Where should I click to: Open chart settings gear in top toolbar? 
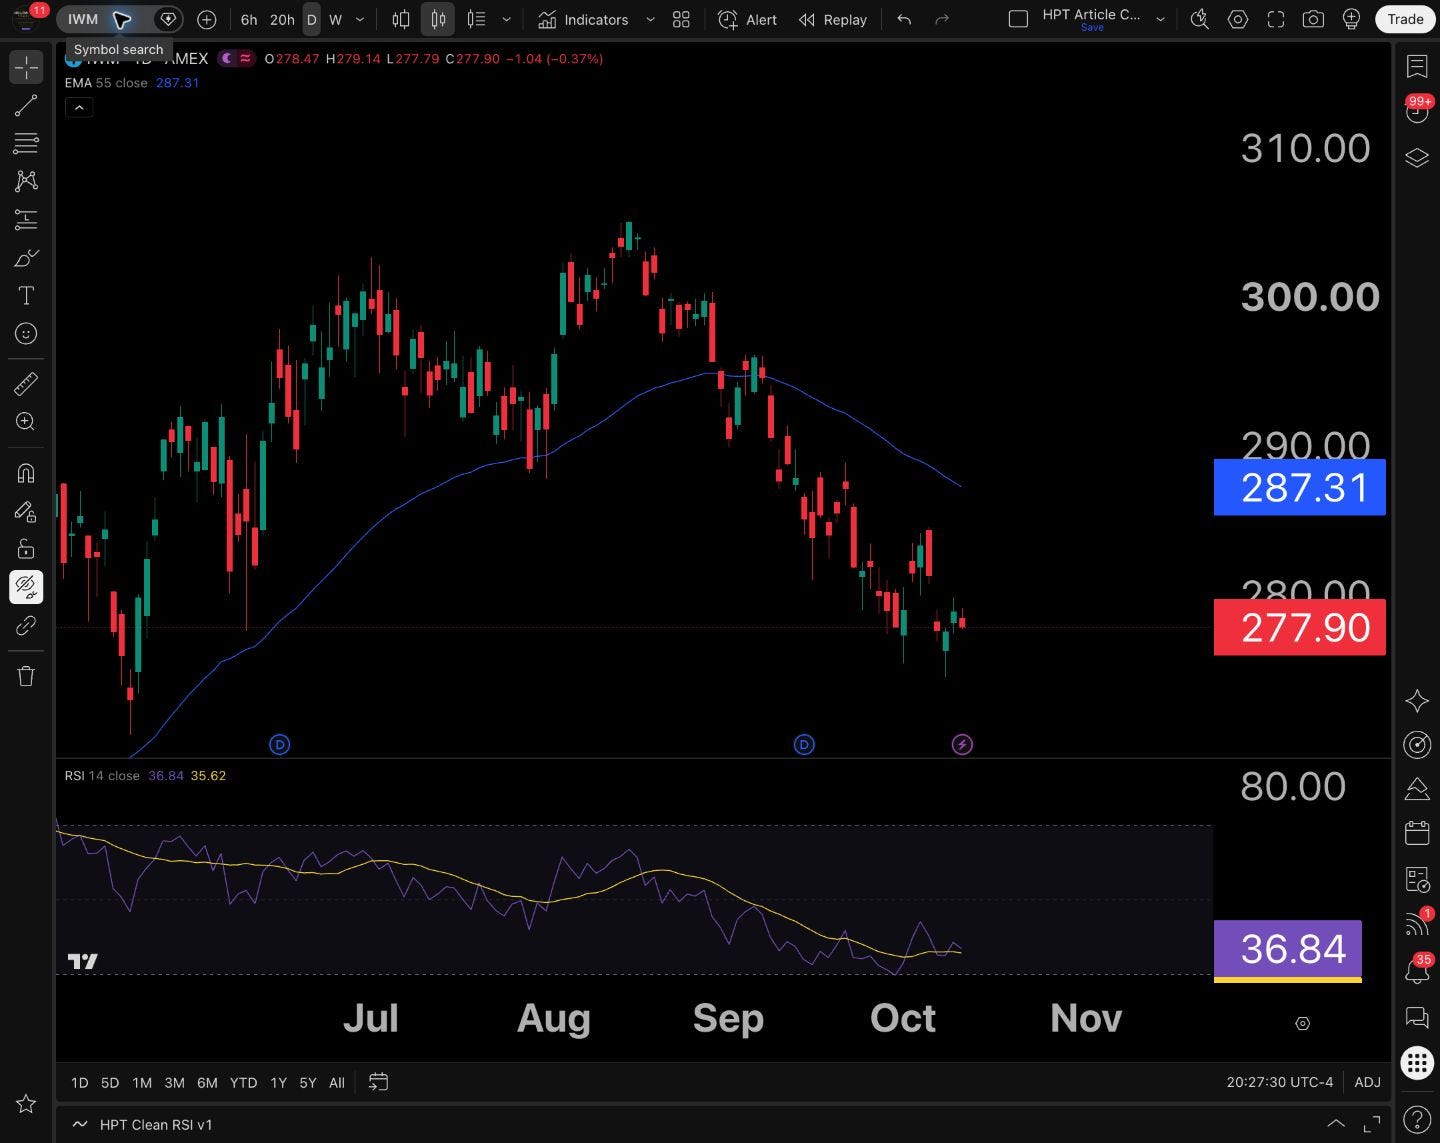point(1238,19)
